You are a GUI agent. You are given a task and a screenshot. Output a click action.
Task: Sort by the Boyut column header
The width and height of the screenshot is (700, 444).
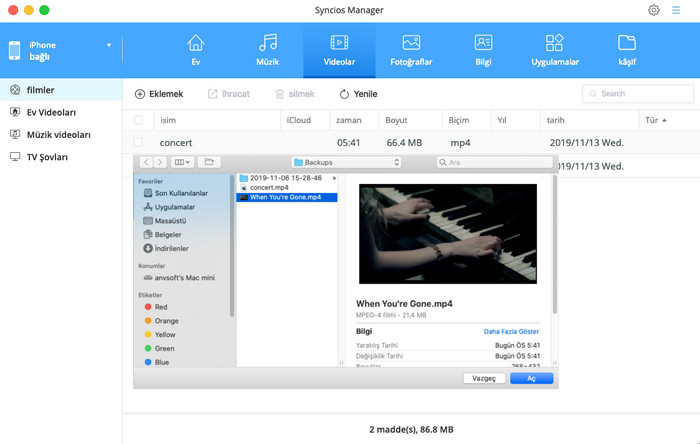tap(396, 120)
